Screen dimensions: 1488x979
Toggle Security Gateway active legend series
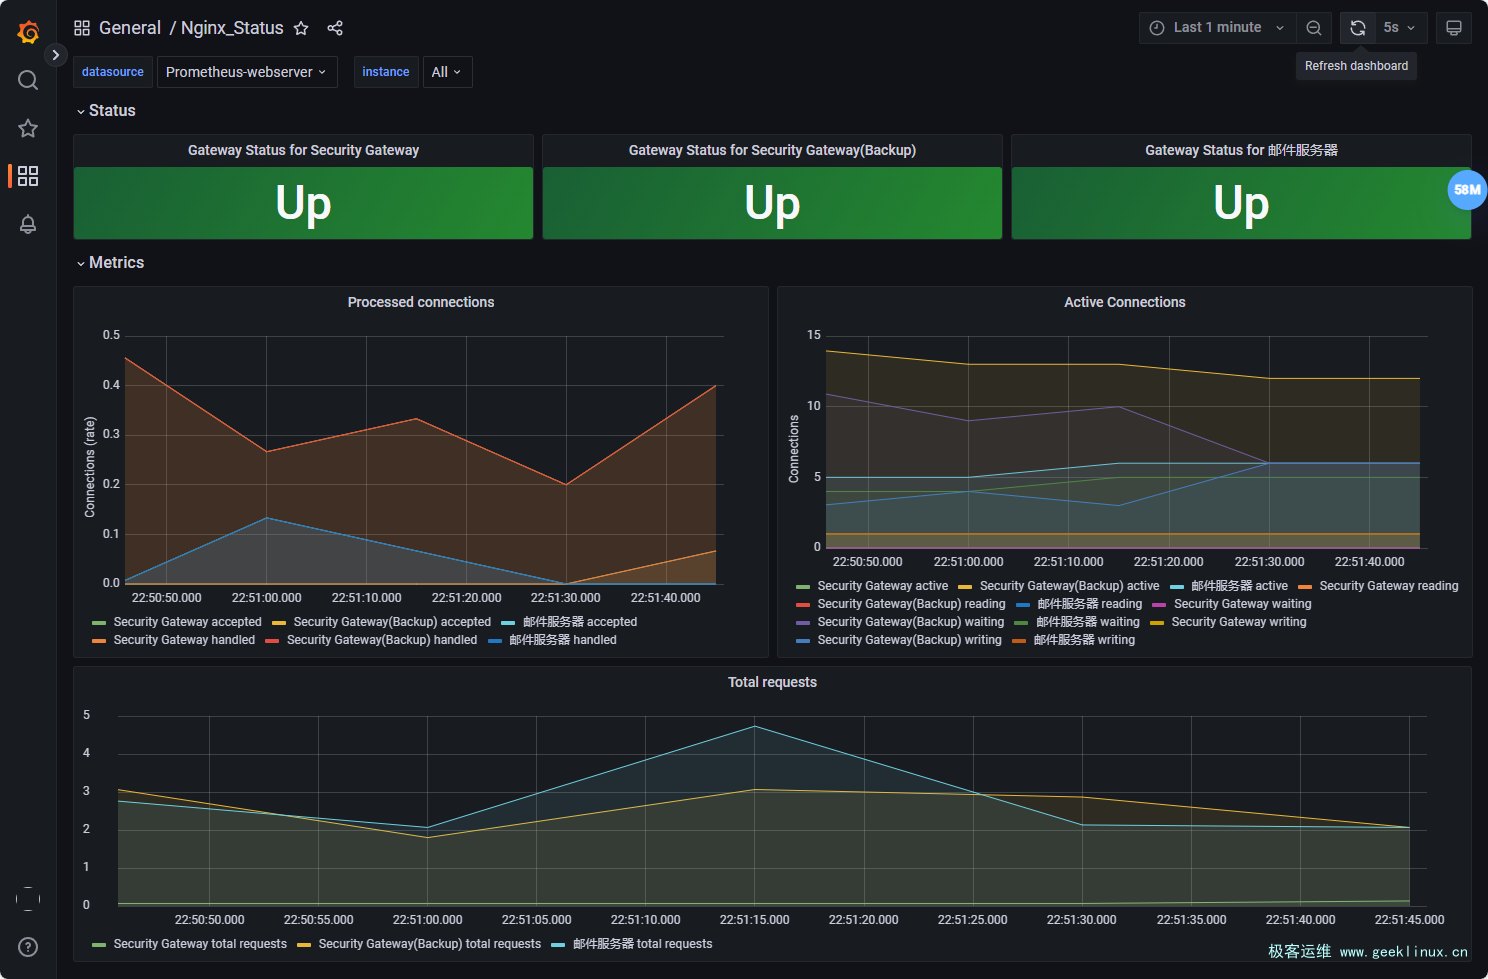point(882,586)
